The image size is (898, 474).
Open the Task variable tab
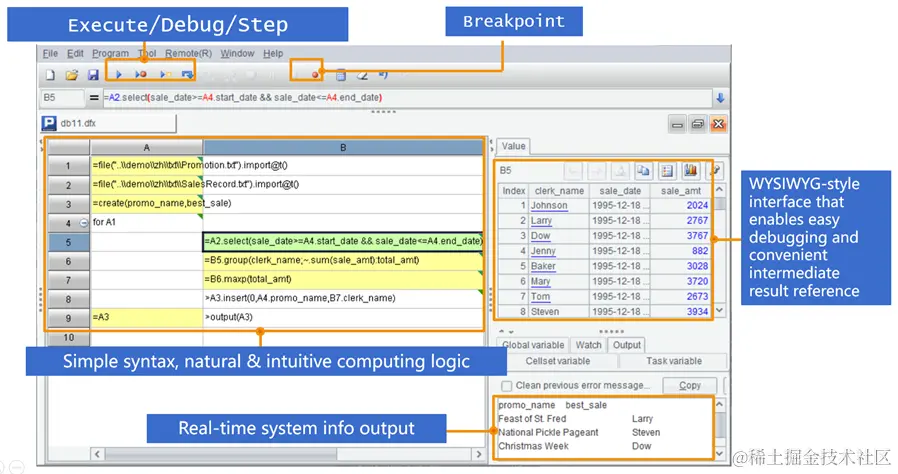(x=674, y=361)
